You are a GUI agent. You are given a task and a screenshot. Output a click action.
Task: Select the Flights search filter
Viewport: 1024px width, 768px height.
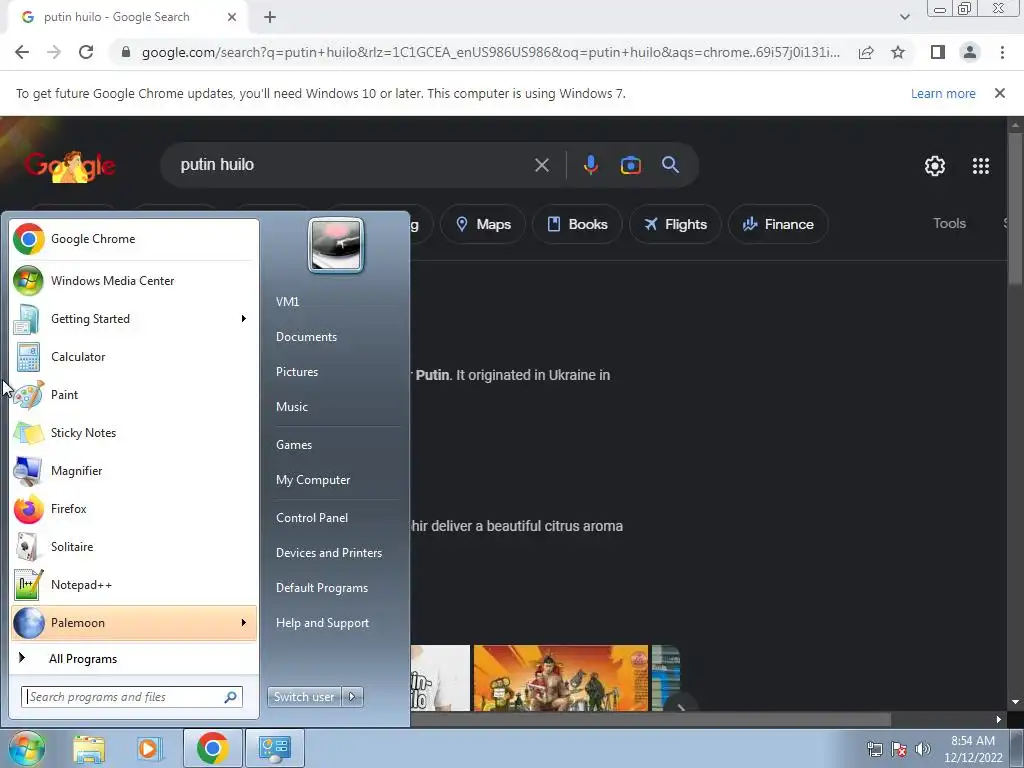(x=675, y=224)
